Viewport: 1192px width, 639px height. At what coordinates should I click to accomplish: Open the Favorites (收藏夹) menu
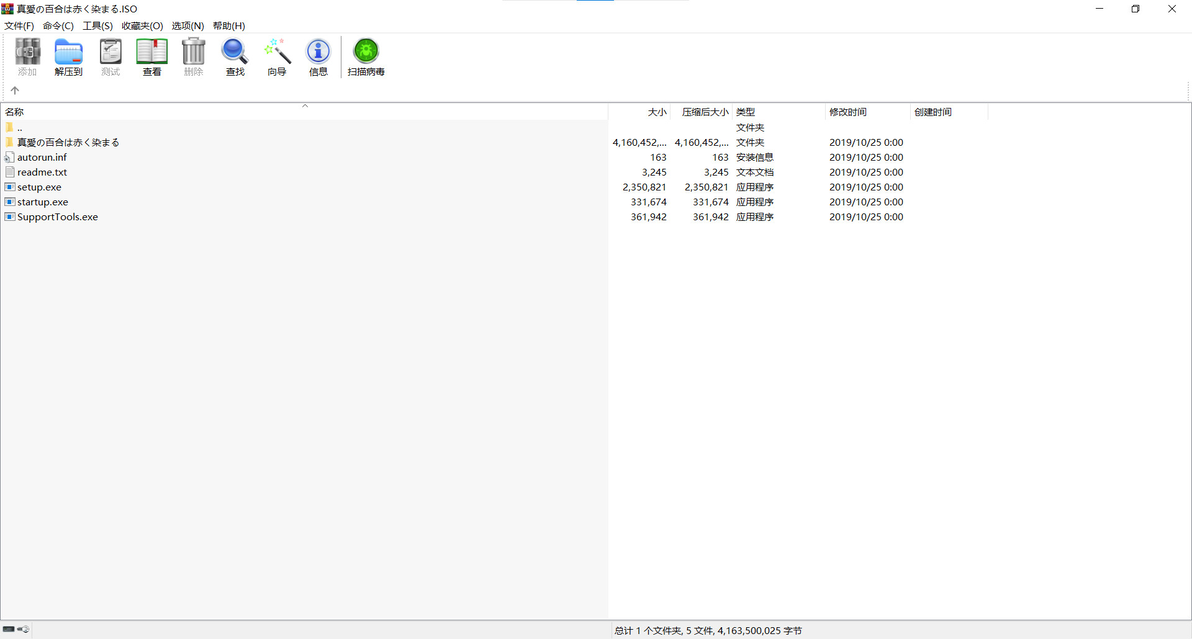pos(142,26)
